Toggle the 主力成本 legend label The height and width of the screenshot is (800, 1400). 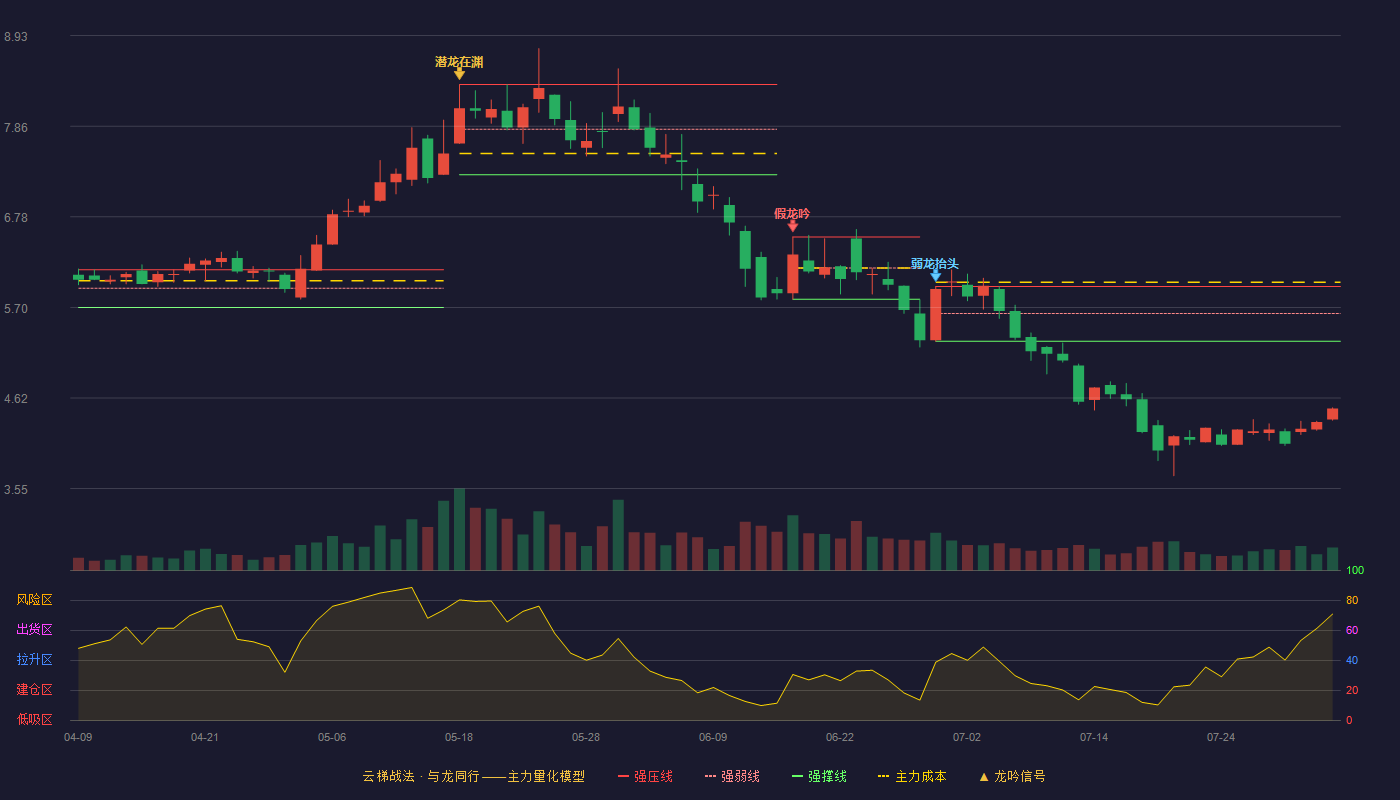click(x=920, y=776)
